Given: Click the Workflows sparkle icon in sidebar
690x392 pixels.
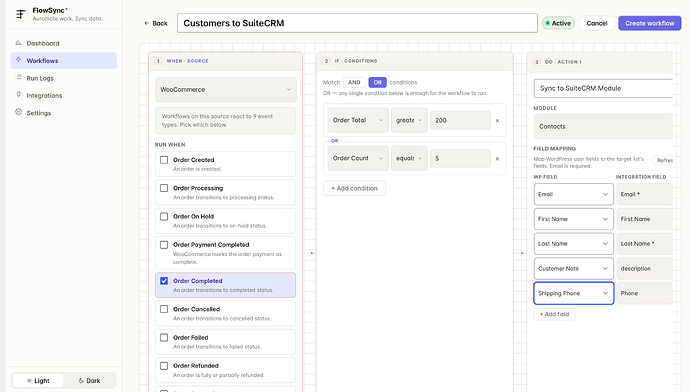Looking at the screenshot, I should click(x=18, y=60).
